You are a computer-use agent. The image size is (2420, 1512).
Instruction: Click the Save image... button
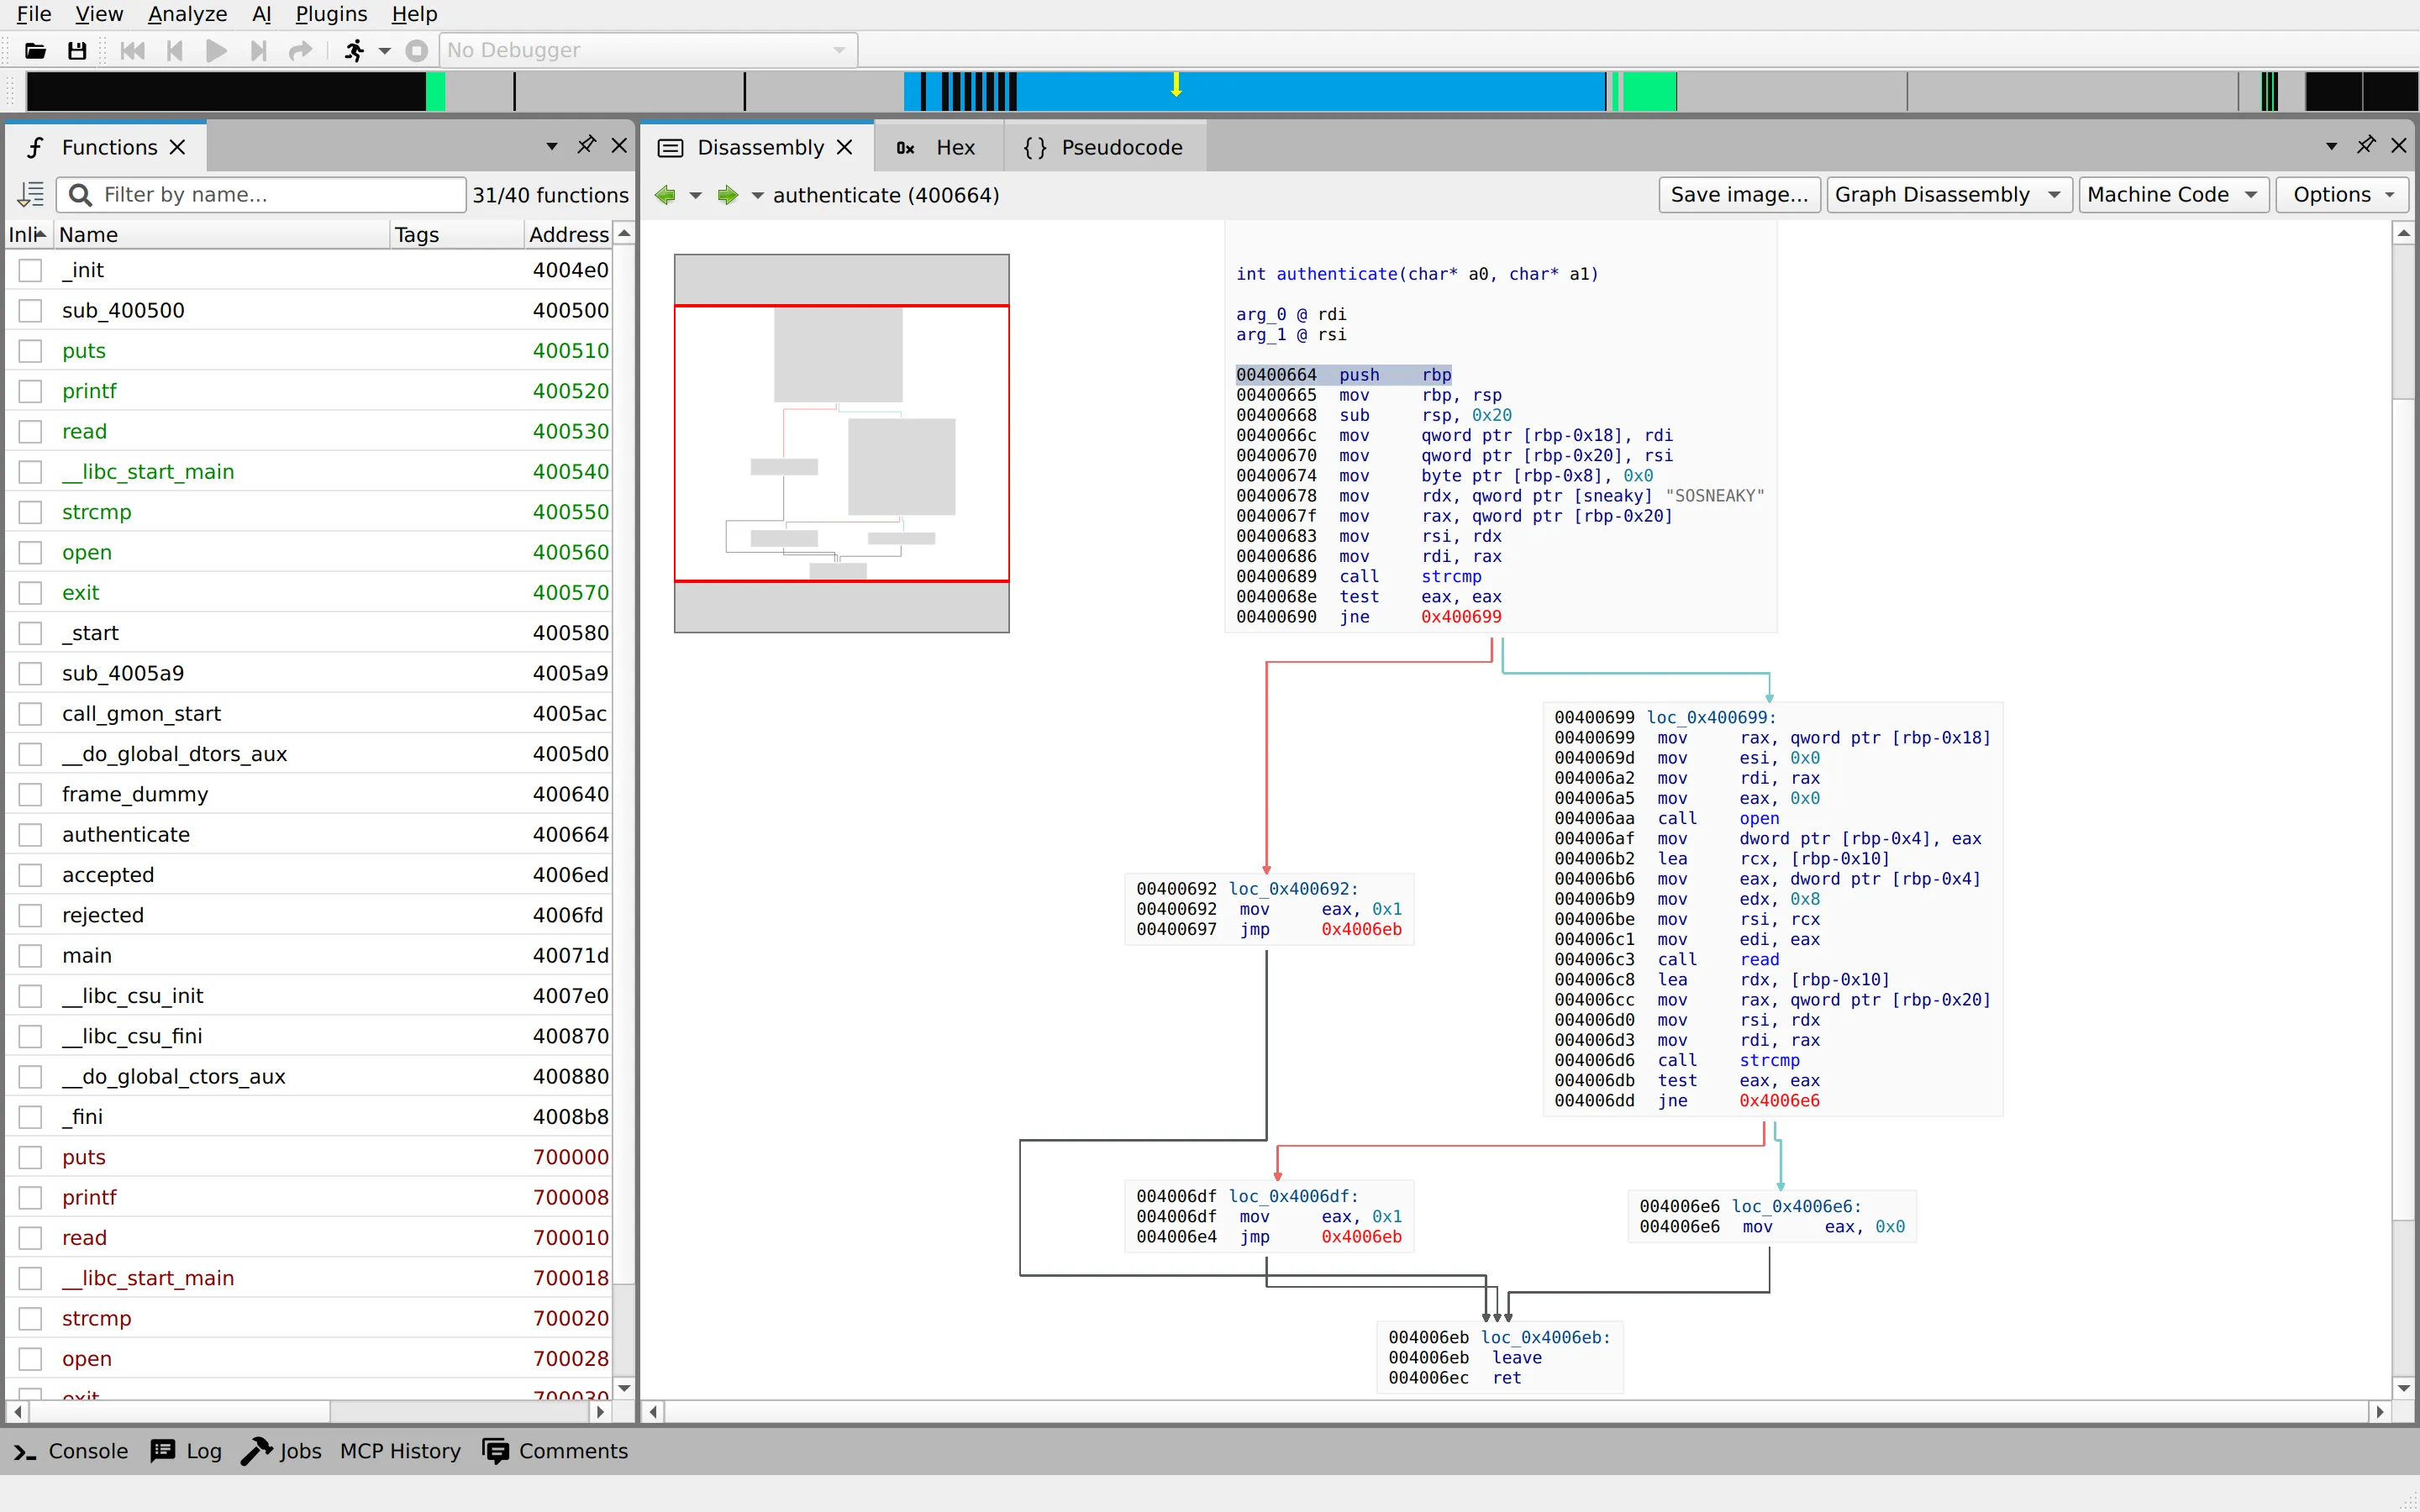point(1739,195)
